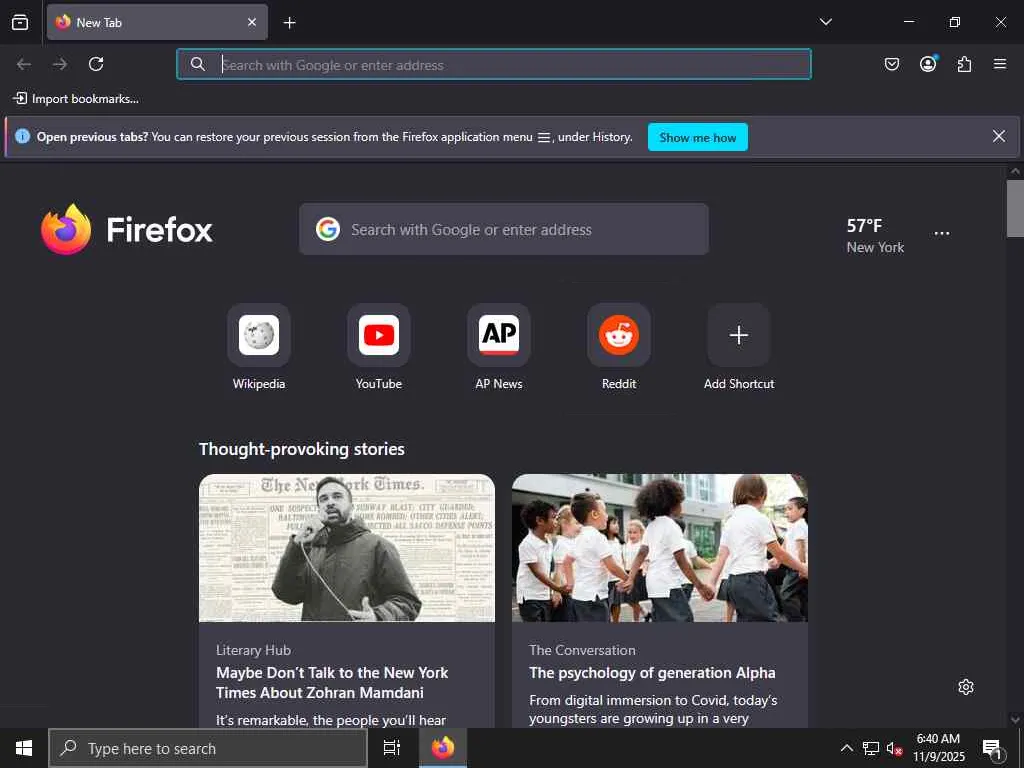Image resolution: width=1024 pixels, height=768 pixels.
Task: Click The Conversation source label
Action: pyautogui.click(x=582, y=650)
